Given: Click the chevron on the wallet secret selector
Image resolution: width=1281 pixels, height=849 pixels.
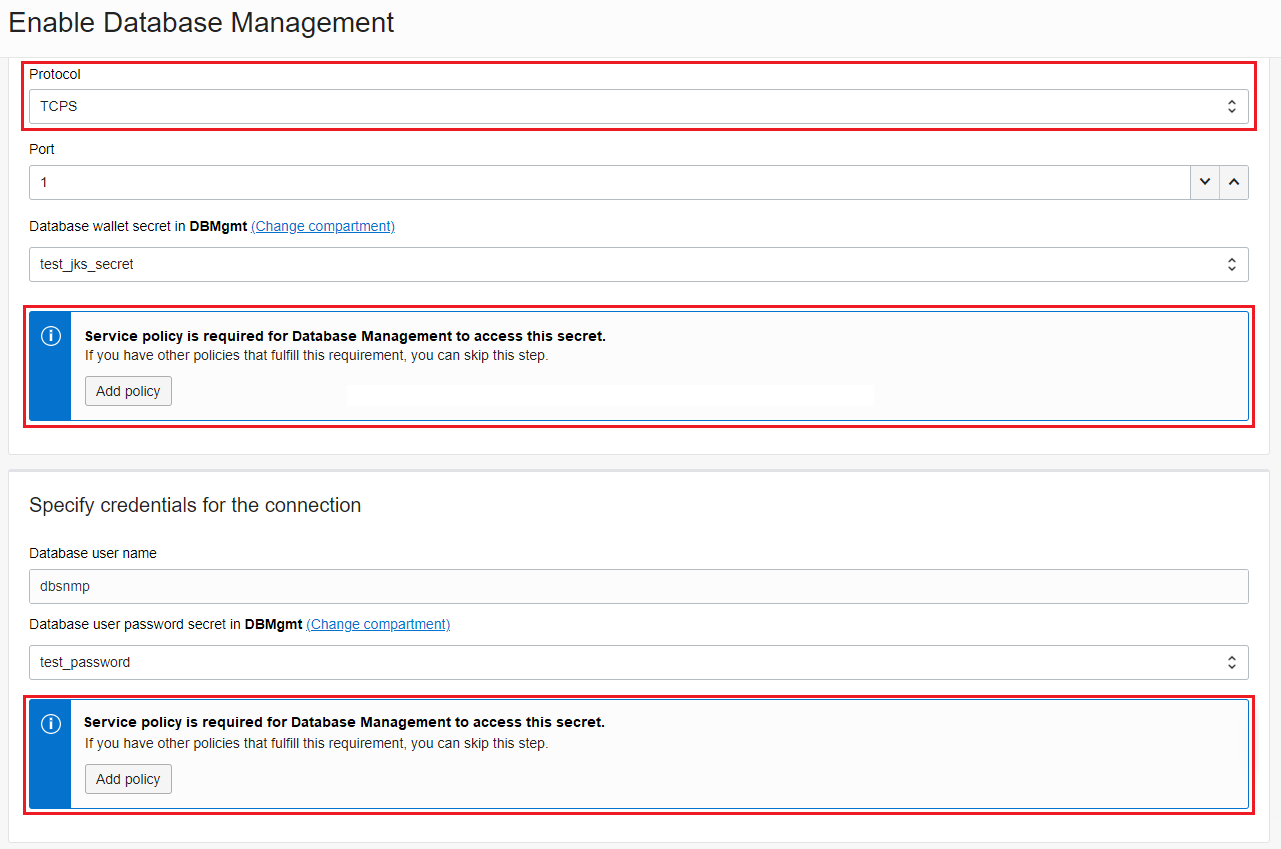Looking at the screenshot, I should (x=1233, y=264).
